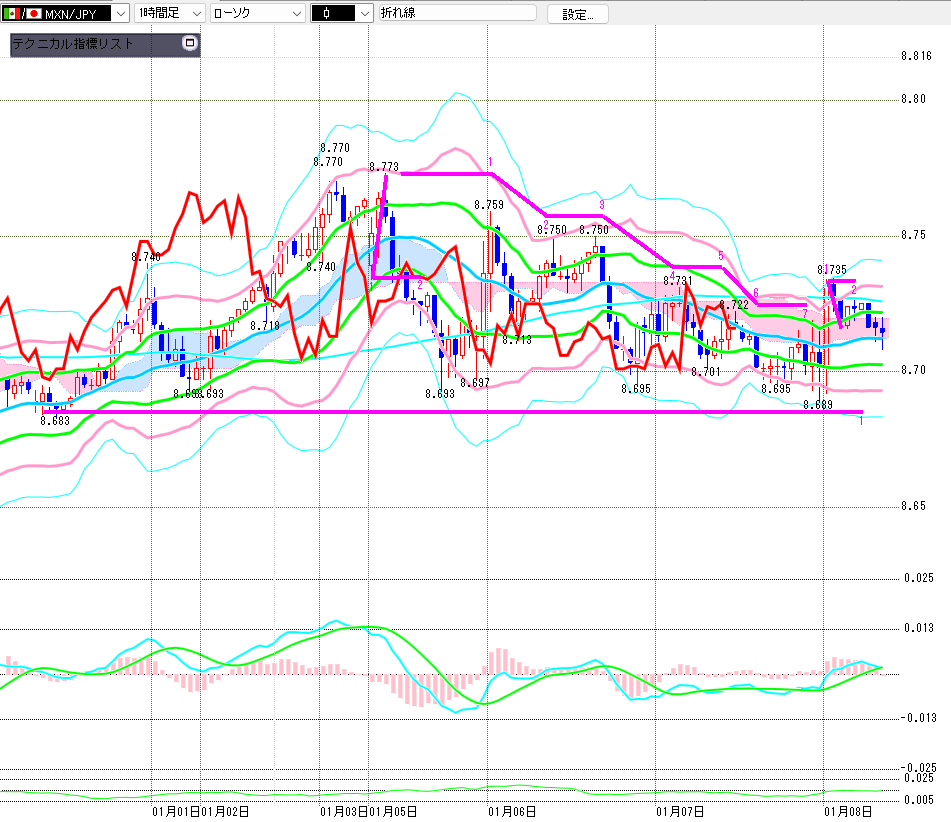The image size is (951, 822).
Task: Select the 01月08日 date marker
Action: (840, 811)
